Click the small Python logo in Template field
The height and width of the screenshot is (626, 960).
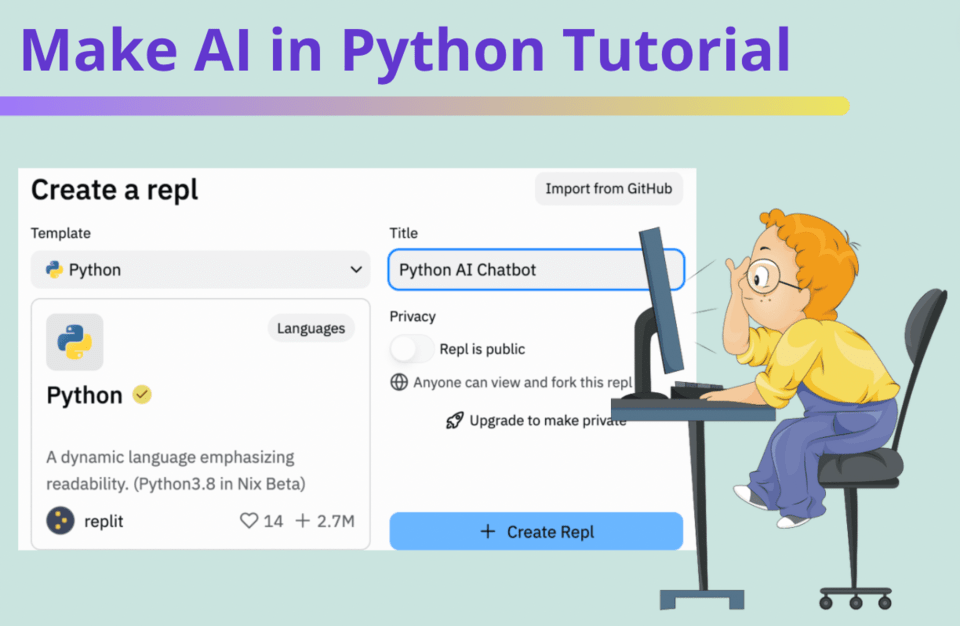pos(54,270)
